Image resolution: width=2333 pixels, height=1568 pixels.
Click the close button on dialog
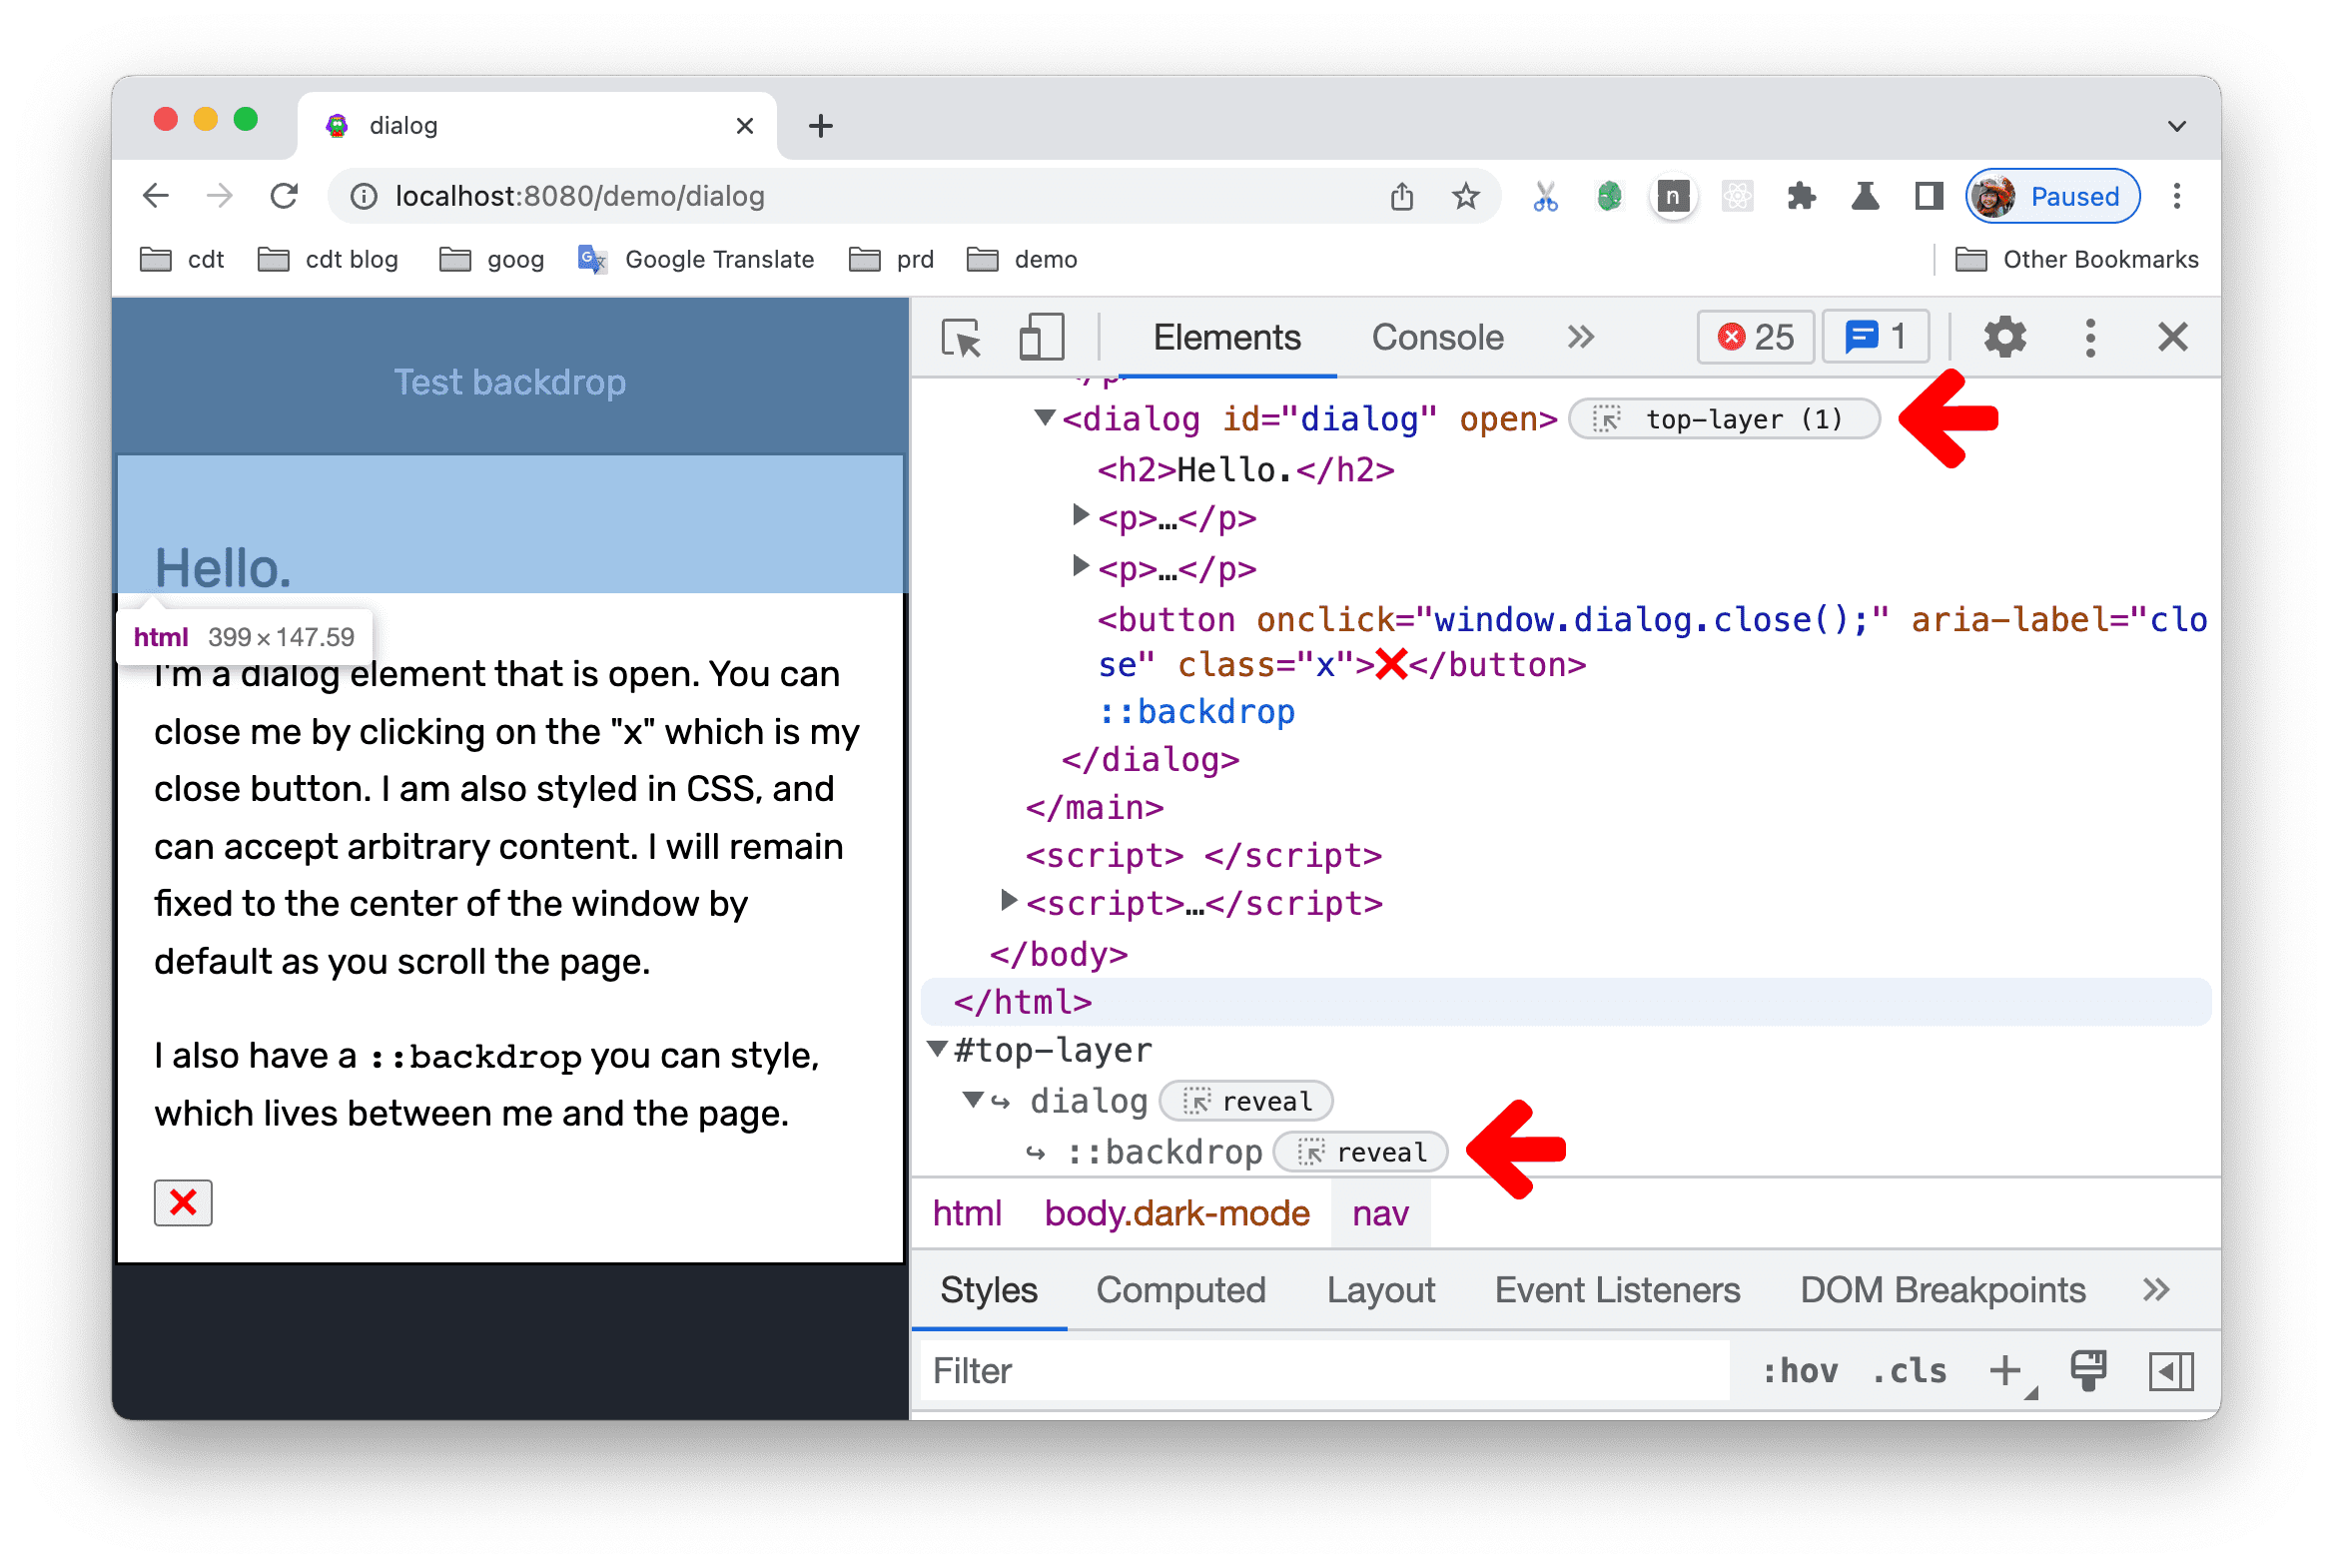point(184,1202)
